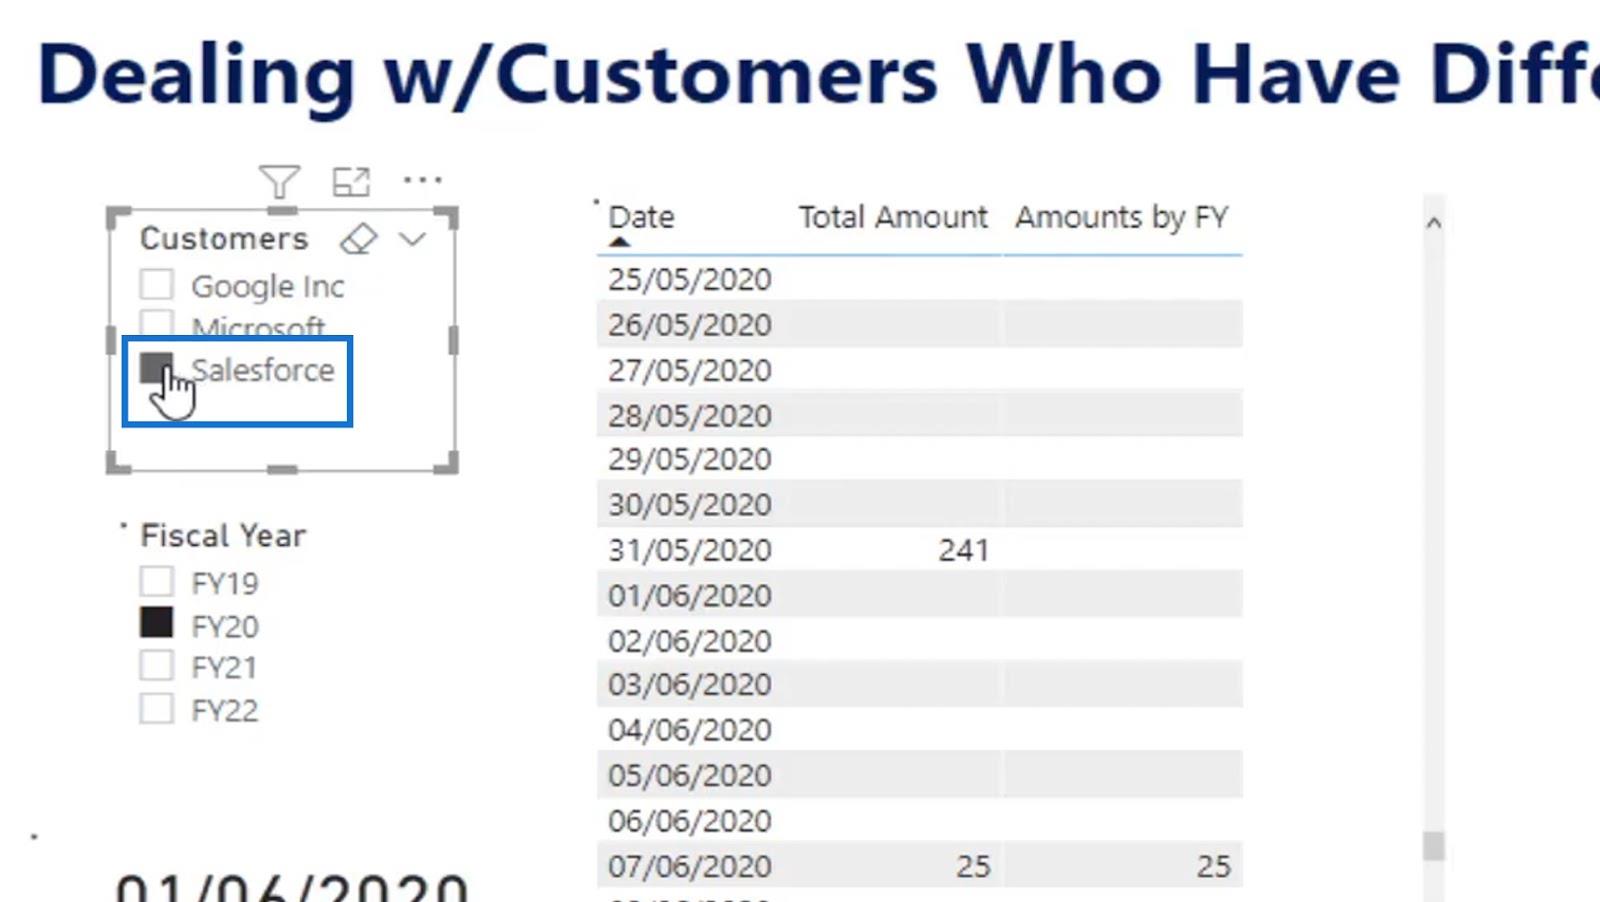Enable the FY21 fiscal year checkbox
The height and width of the screenshot is (902, 1600).
pyautogui.click(x=156, y=665)
